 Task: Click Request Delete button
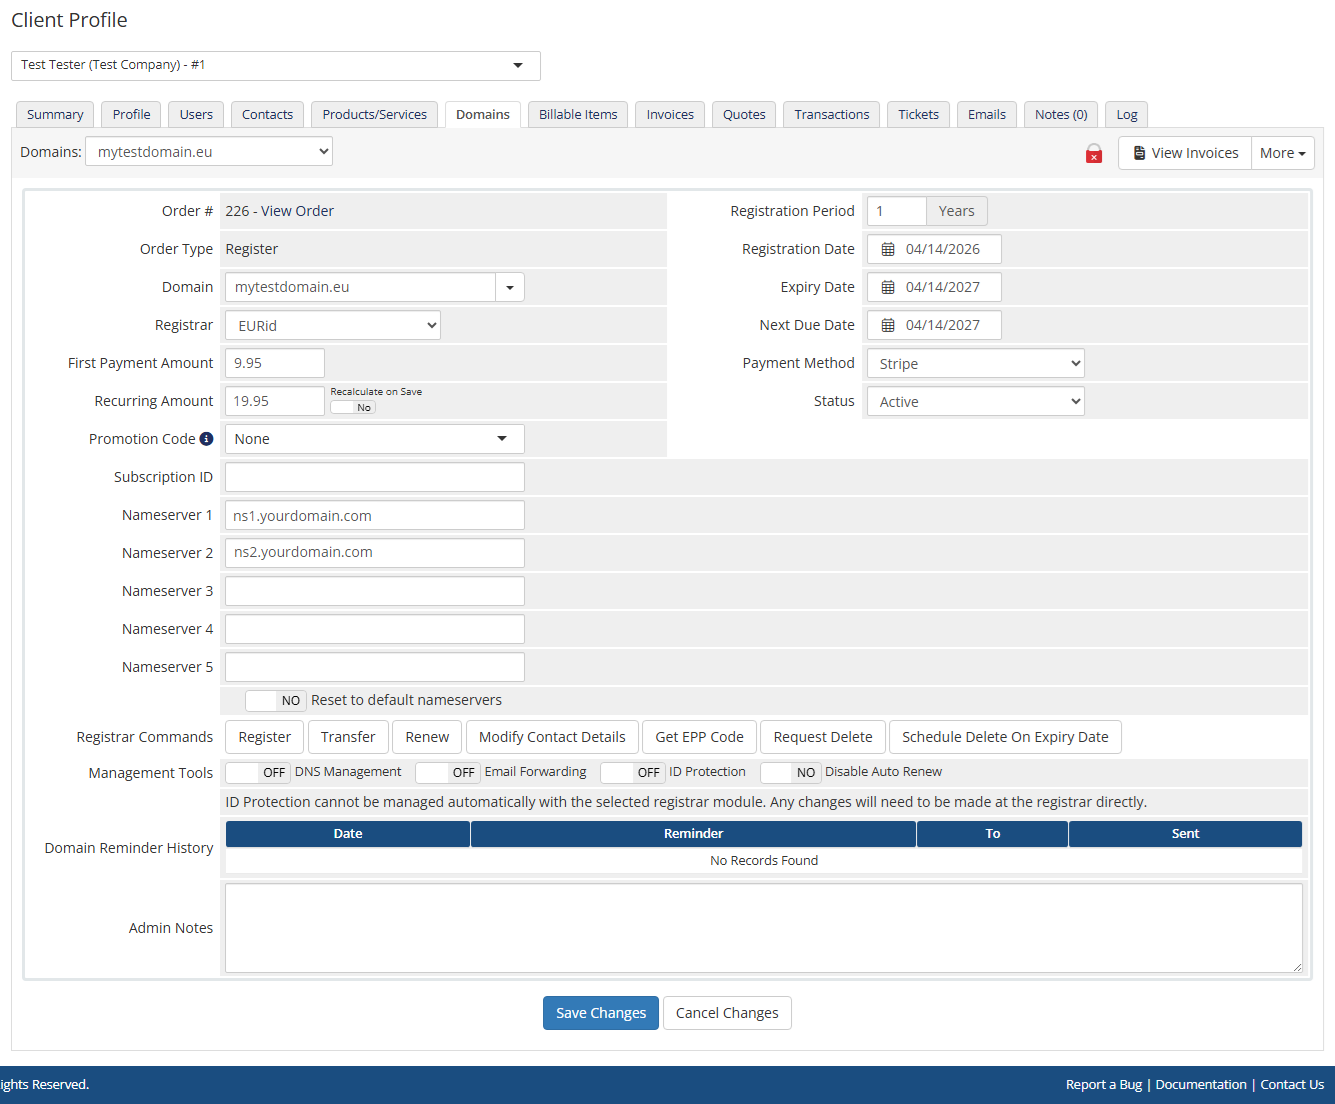823,737
